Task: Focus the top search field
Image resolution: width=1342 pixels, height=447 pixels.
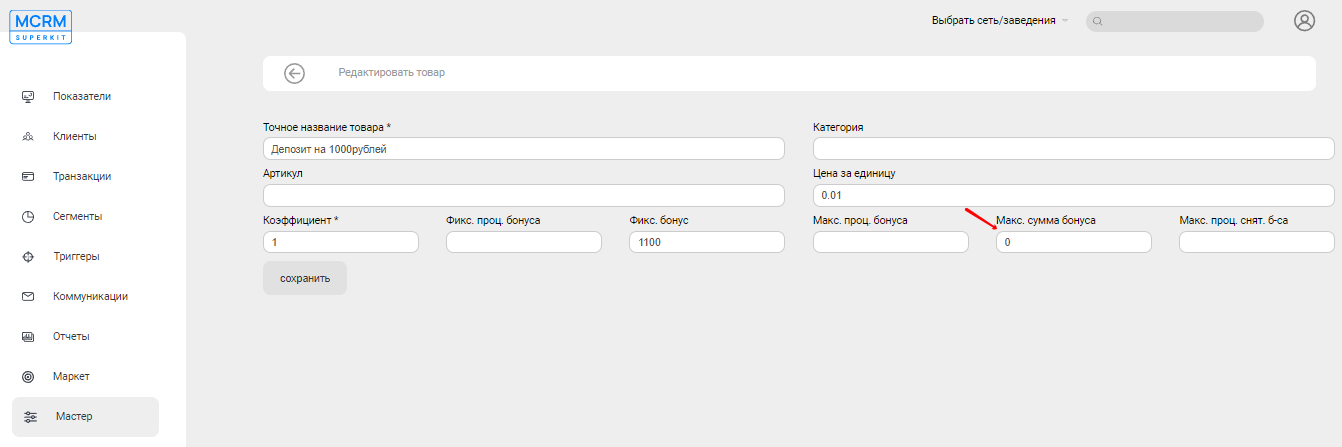Action: tap(1175, 21)
